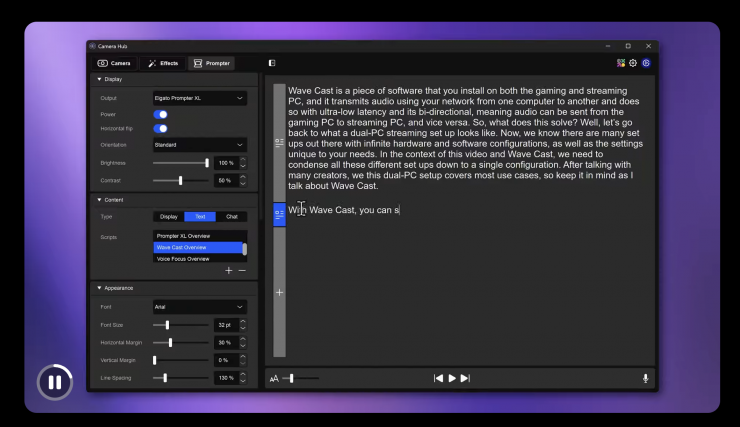
Task: Skip to the next prompter chapter
Action: 465,378
